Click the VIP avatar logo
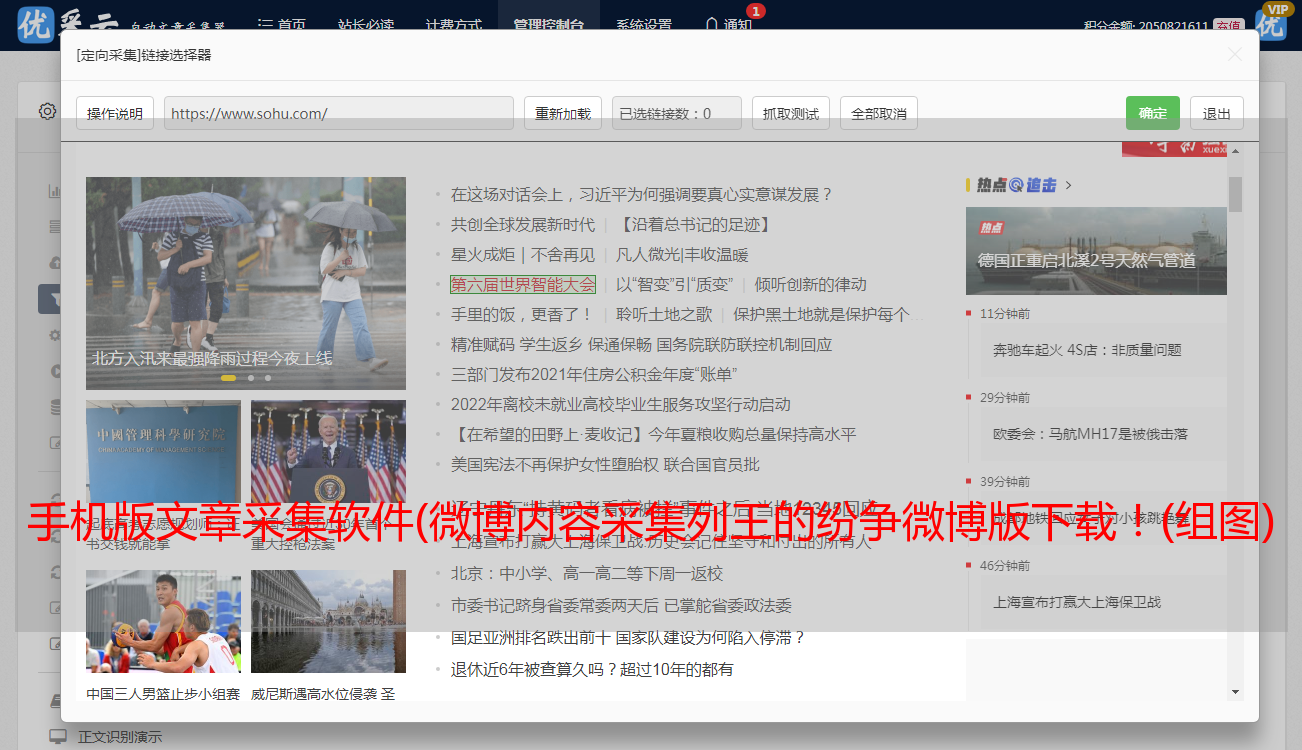Screen dimensions: 1302x750 (1272, 22)
